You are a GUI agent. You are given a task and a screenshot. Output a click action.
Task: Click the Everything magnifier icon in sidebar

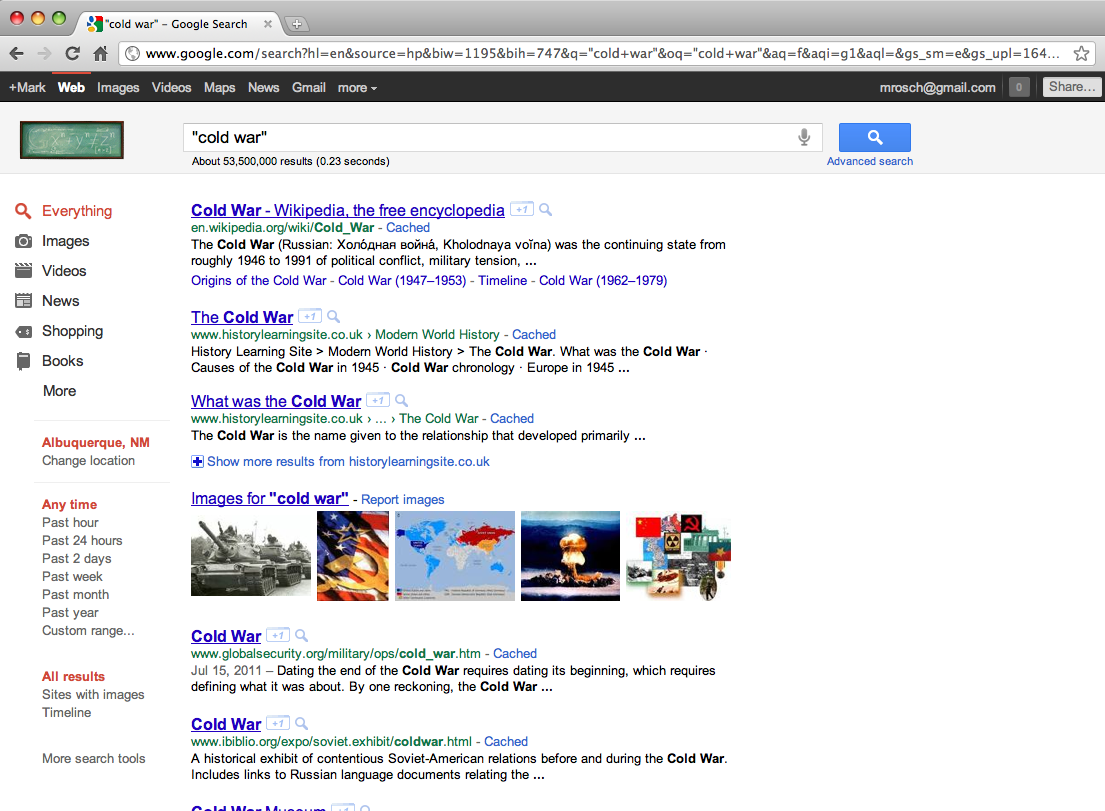pos(23,211)
